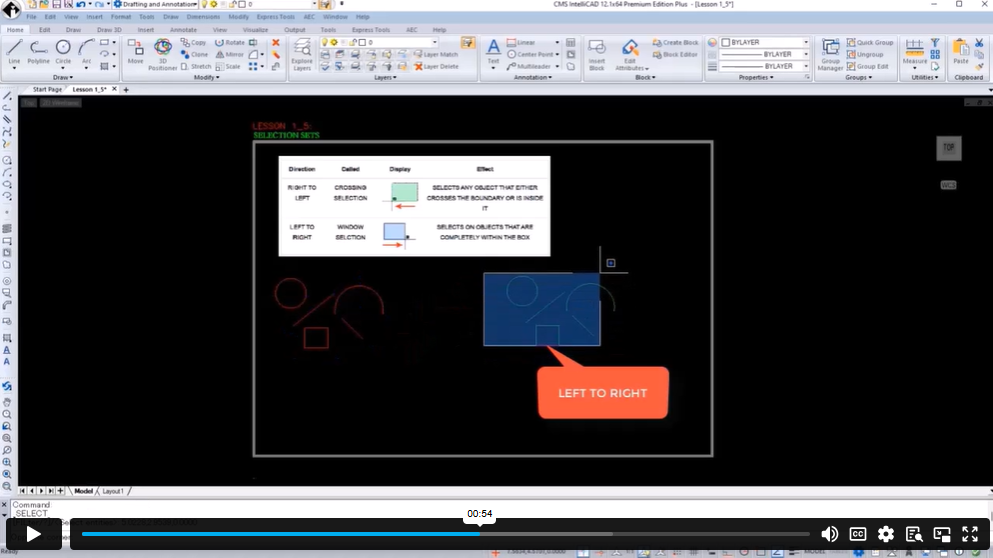This screenshot has width=993, height=558.
Task: Switch to the Annotate ribbon tab
Action: [183, 30]
